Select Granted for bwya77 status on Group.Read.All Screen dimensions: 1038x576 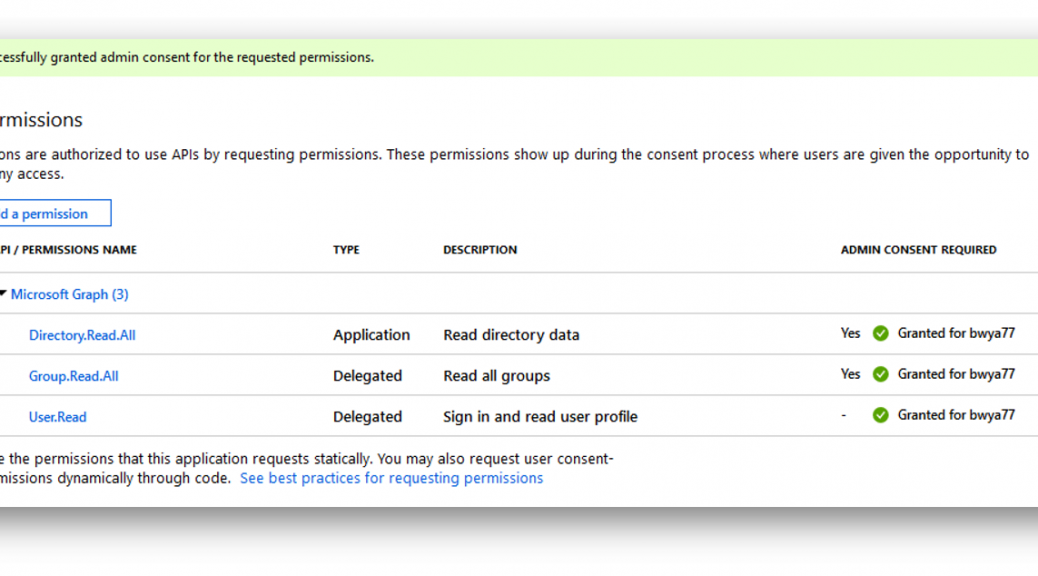[x=956, y=375]
